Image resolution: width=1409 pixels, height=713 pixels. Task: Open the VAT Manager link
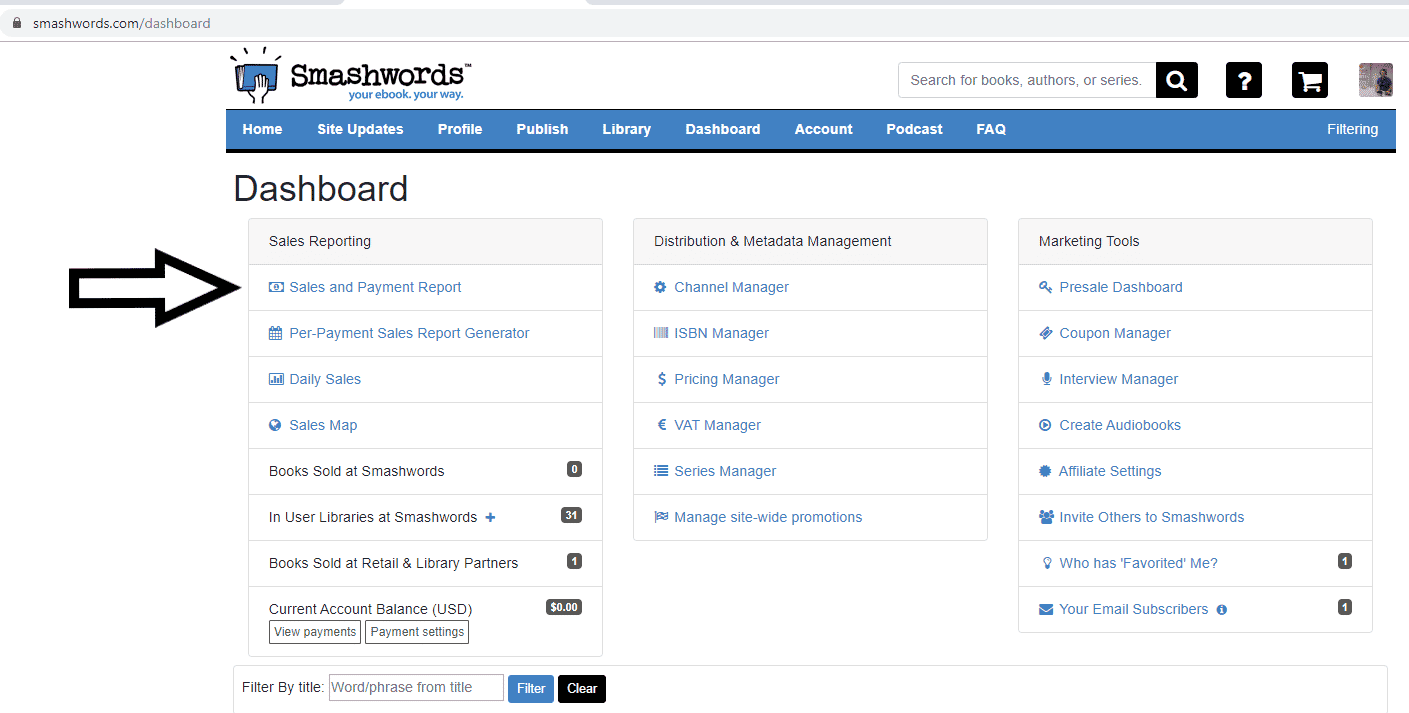tap(717, 425)
